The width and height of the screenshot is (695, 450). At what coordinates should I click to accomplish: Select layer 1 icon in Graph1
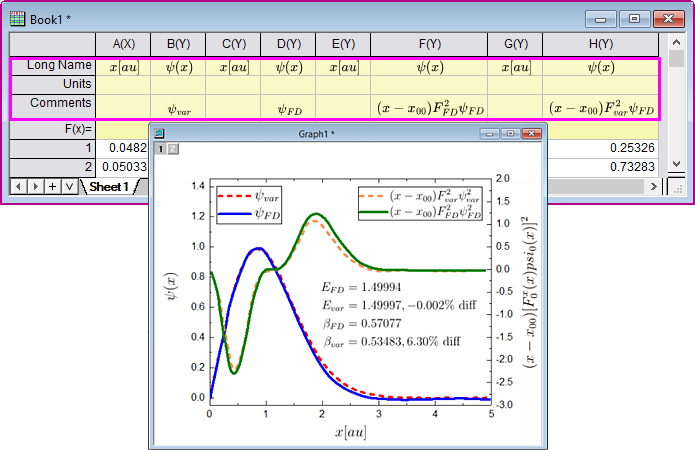tap(160, 149)
